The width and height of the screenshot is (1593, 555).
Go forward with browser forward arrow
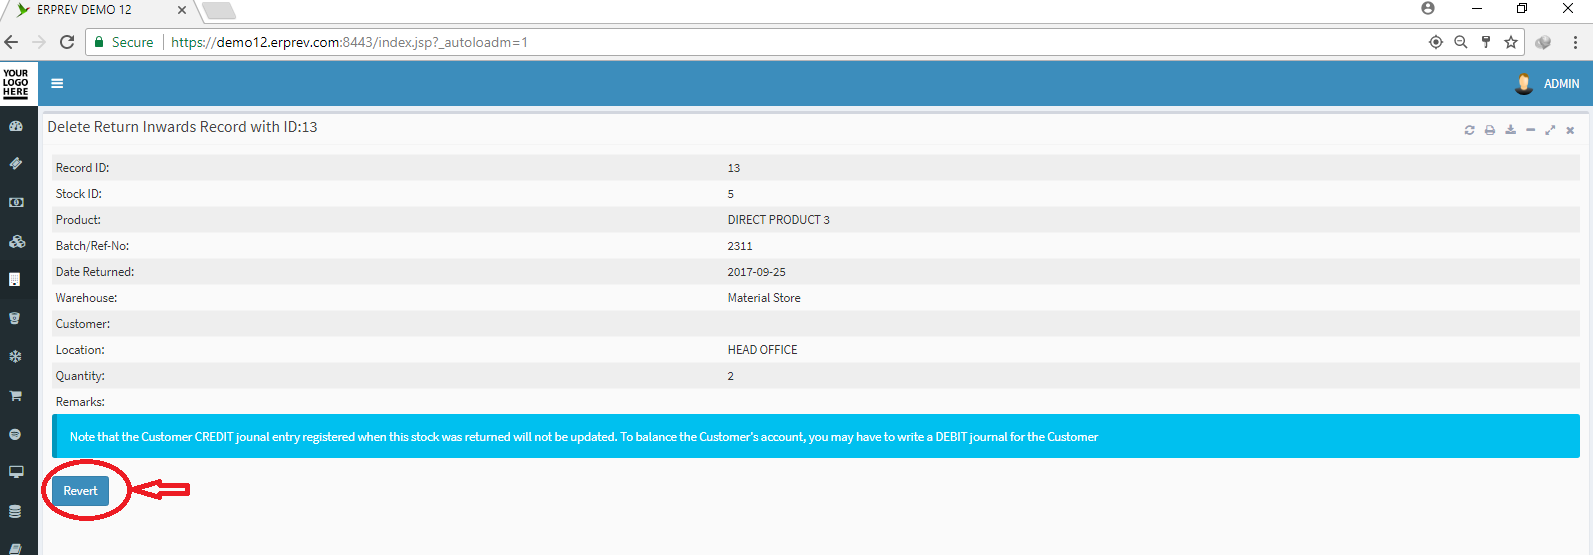click(39, 42)
